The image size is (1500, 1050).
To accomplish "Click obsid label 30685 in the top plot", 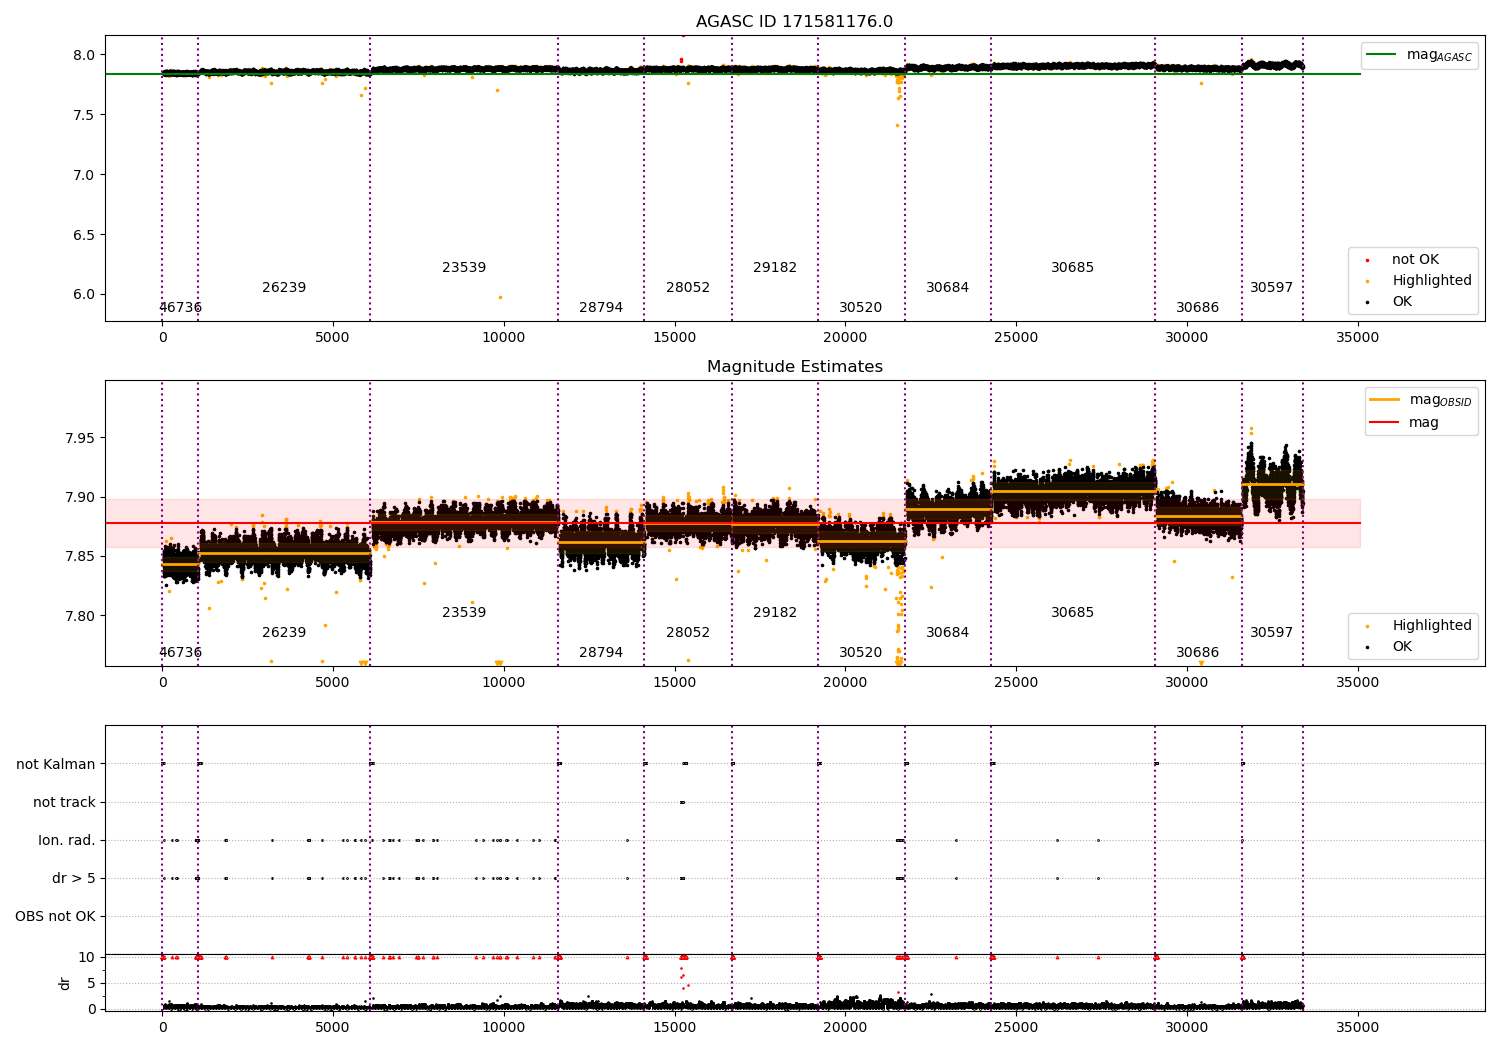I will pos(1073,268).
